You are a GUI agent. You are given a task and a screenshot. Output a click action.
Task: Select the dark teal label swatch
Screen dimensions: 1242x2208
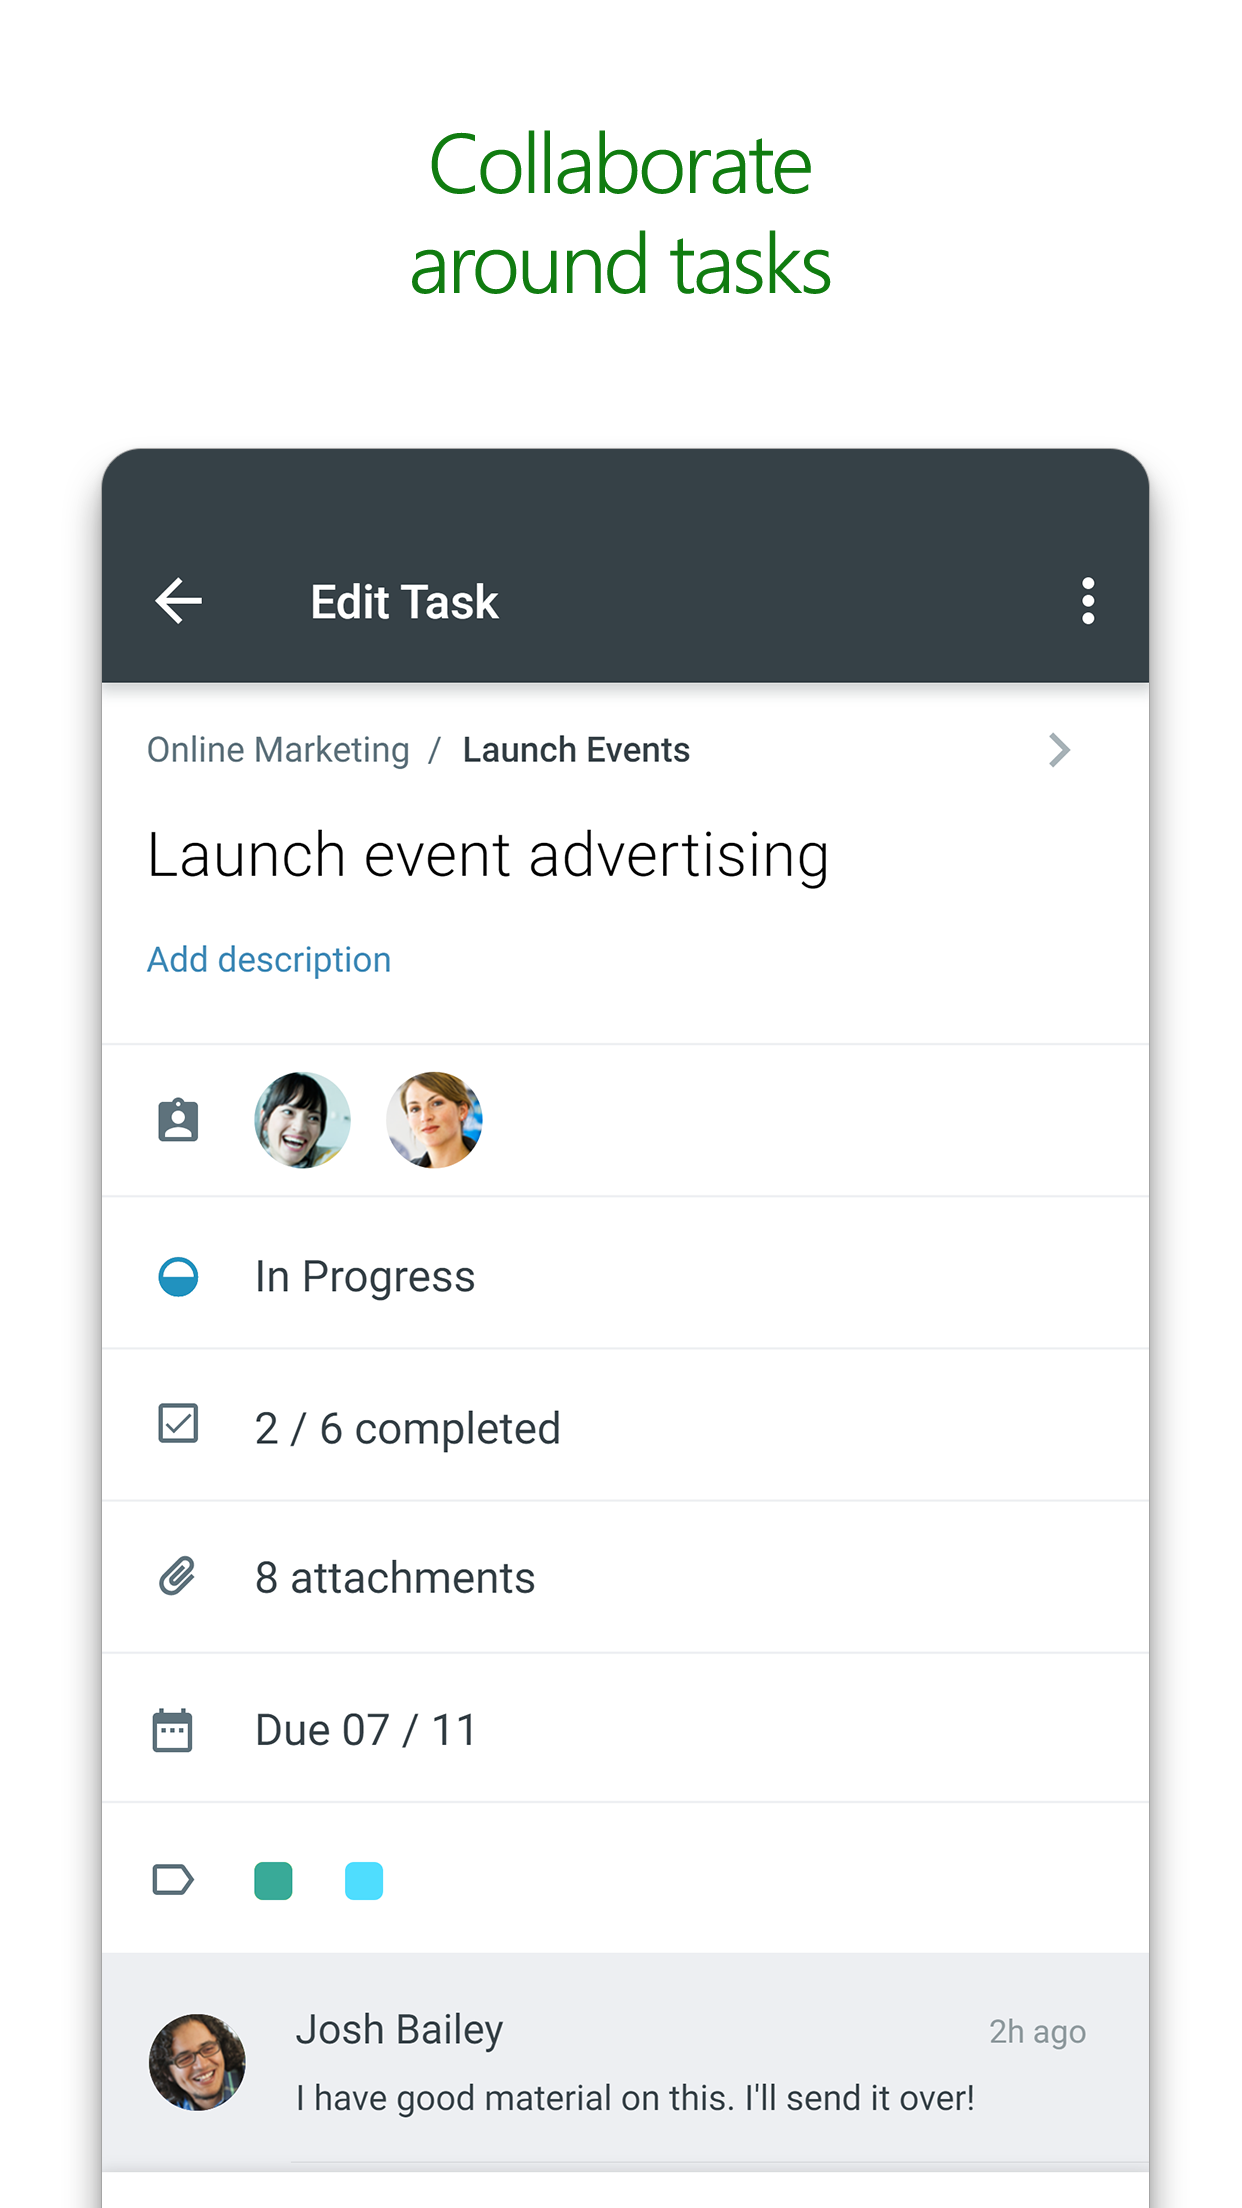tap(273, 1881)
